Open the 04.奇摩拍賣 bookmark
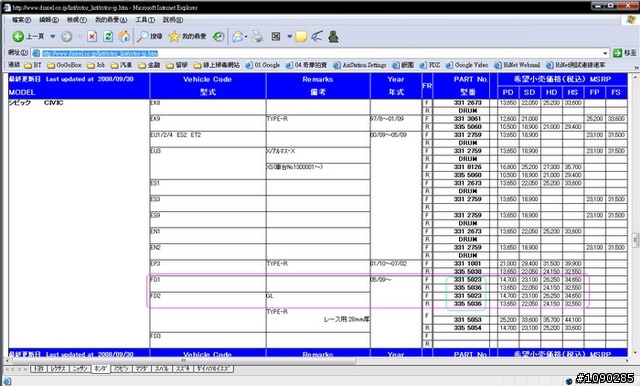 click(x=307, y=65)
